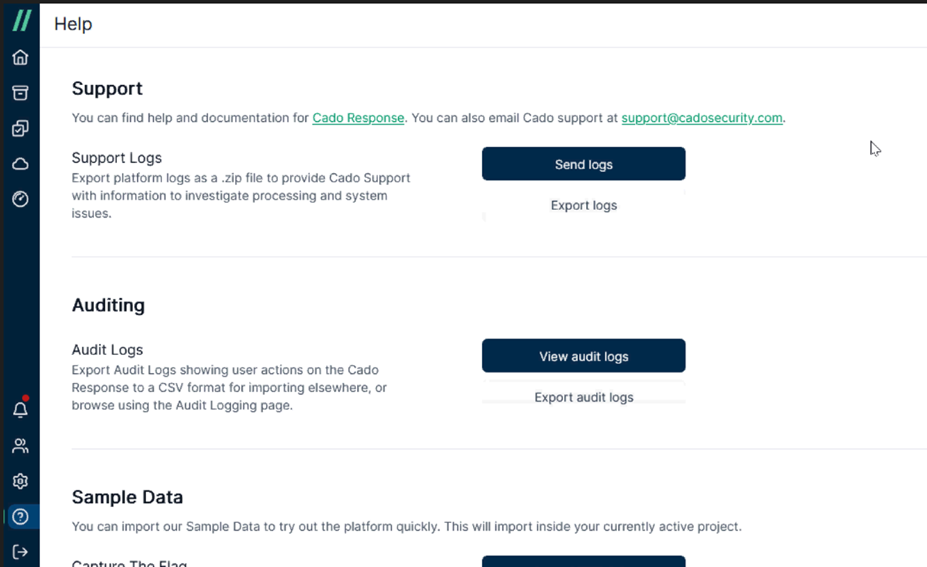Viewport: 927px width, 567px height.
Task: Click the Cado logo at sidebar top
Action: click(x=21, y=21)
